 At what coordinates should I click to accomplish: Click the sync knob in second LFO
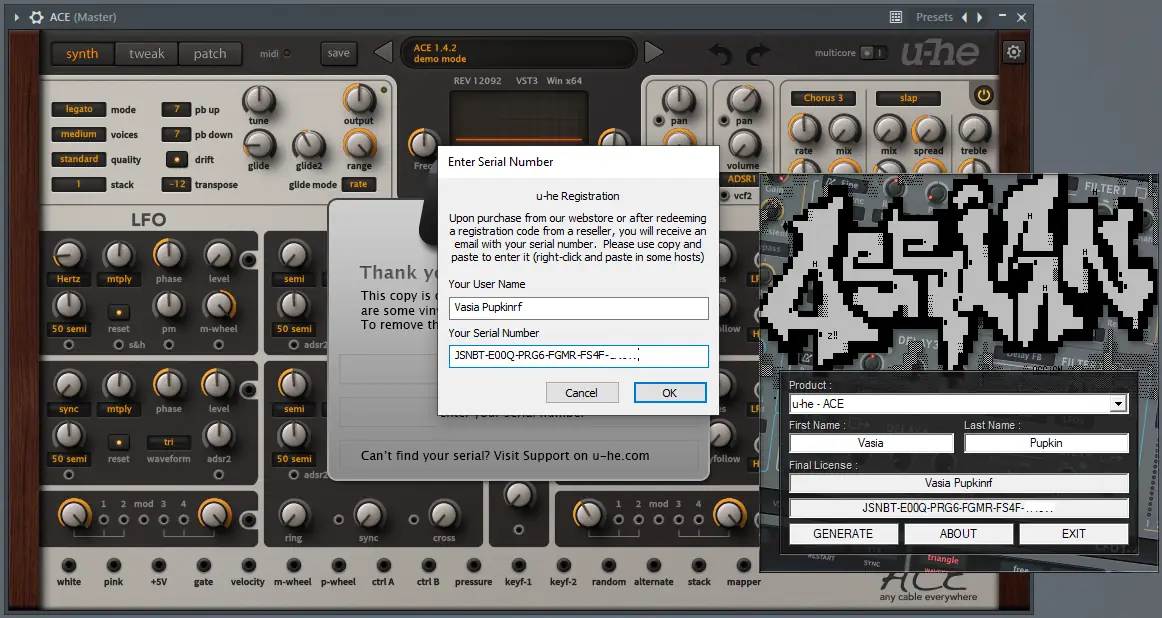click(x=68, y=385)
